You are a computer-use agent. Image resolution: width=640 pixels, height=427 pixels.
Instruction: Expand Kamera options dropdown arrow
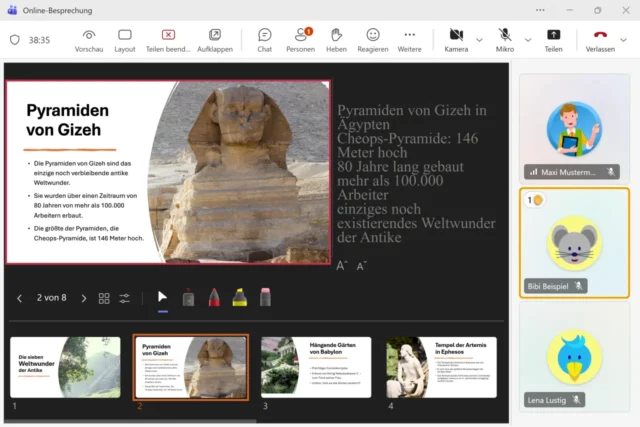pos(479,40)
